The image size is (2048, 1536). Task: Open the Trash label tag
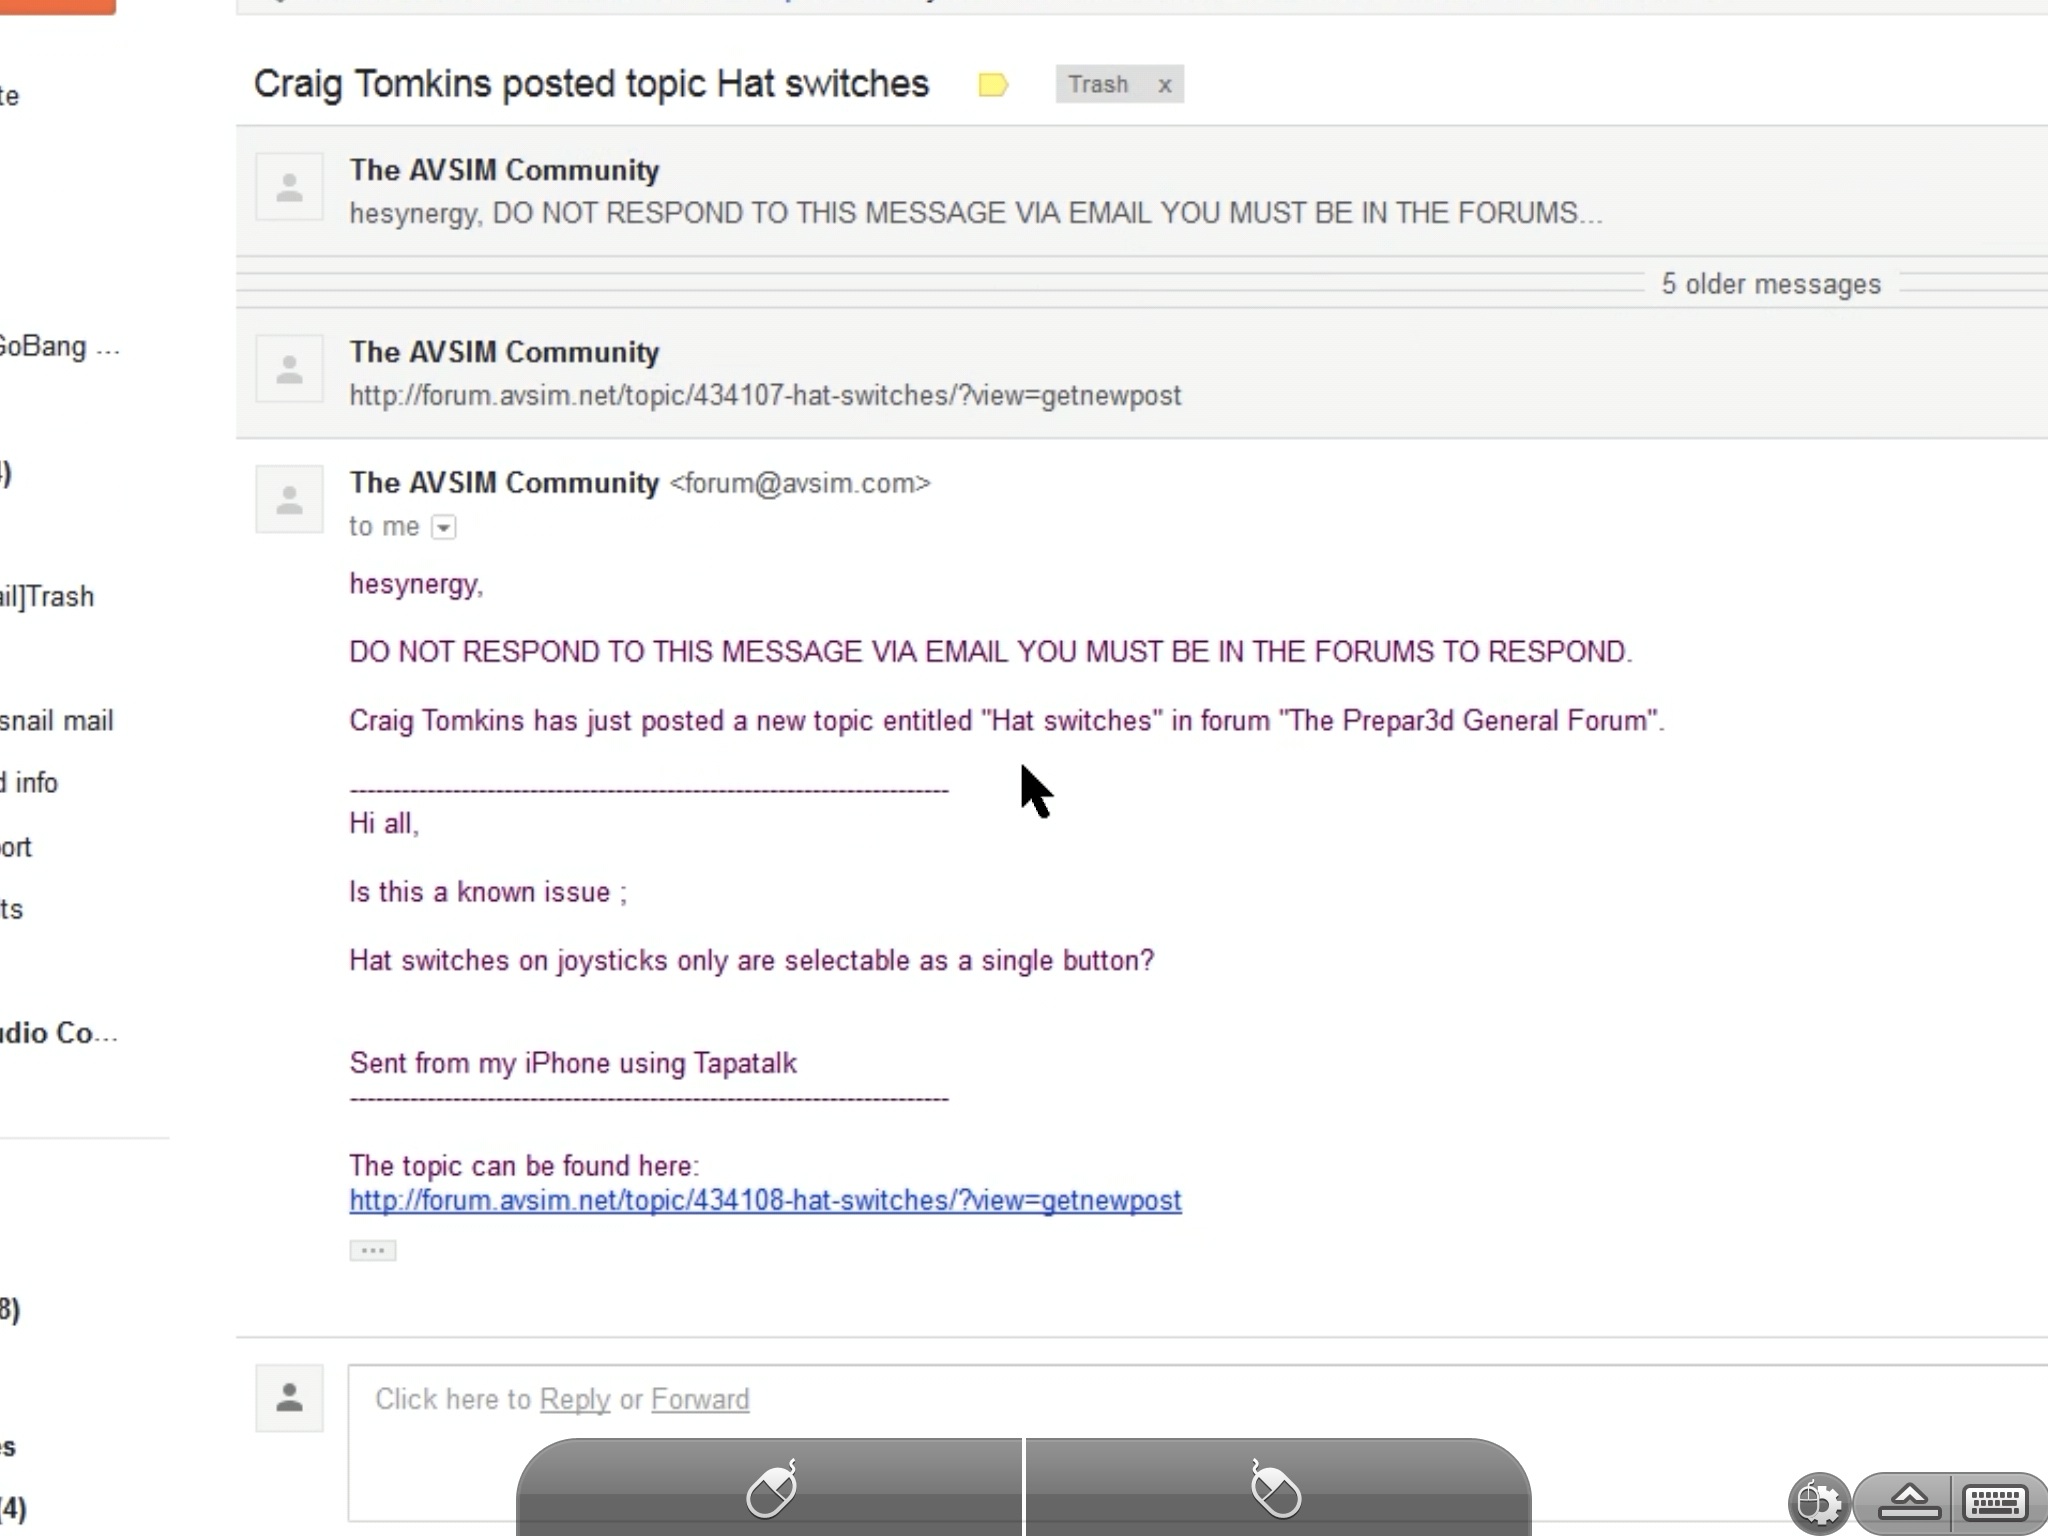(1098, 85)
